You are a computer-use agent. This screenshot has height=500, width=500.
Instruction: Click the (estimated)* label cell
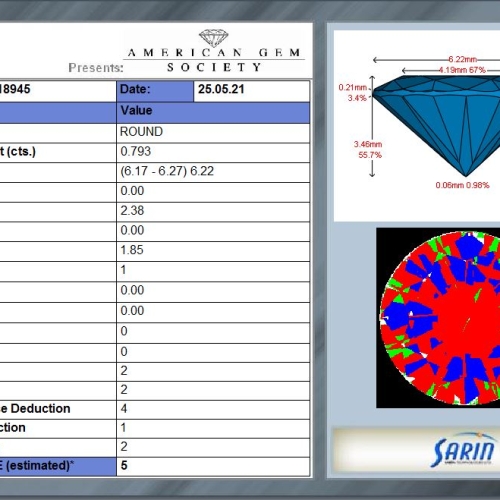pos(58,467)
